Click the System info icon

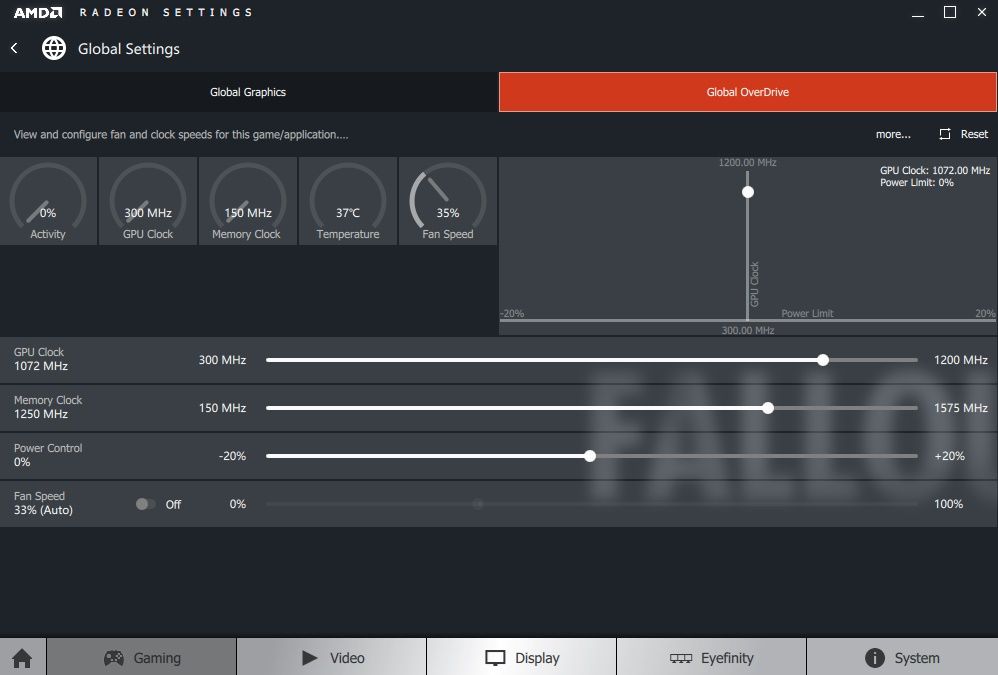click(875, 657)
